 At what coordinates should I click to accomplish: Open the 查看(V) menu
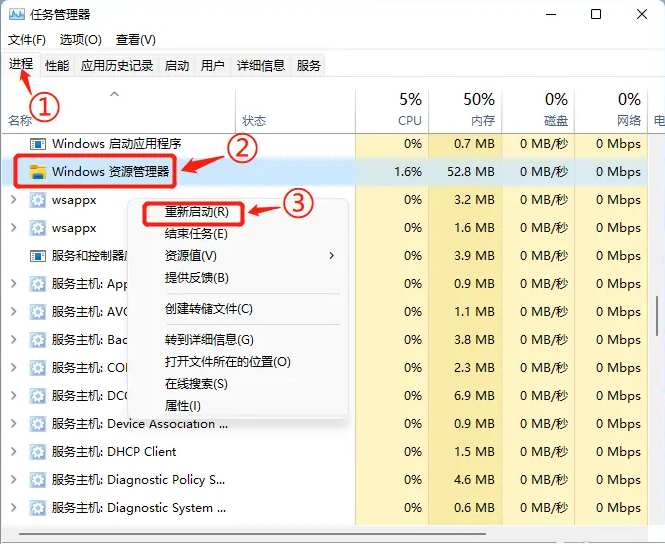pos(136,40)
